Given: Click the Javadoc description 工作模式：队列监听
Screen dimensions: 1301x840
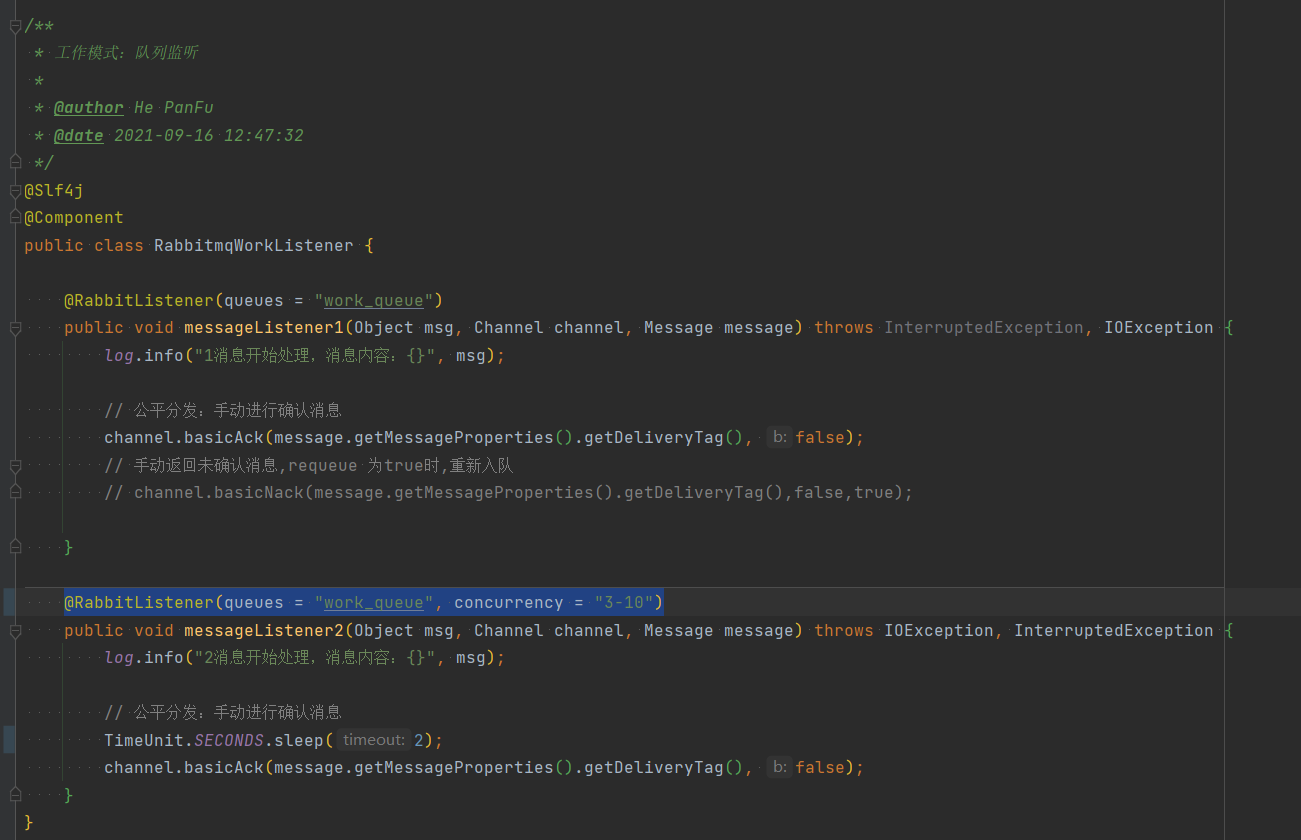Looking at the screenshot, I should point(126,52).
